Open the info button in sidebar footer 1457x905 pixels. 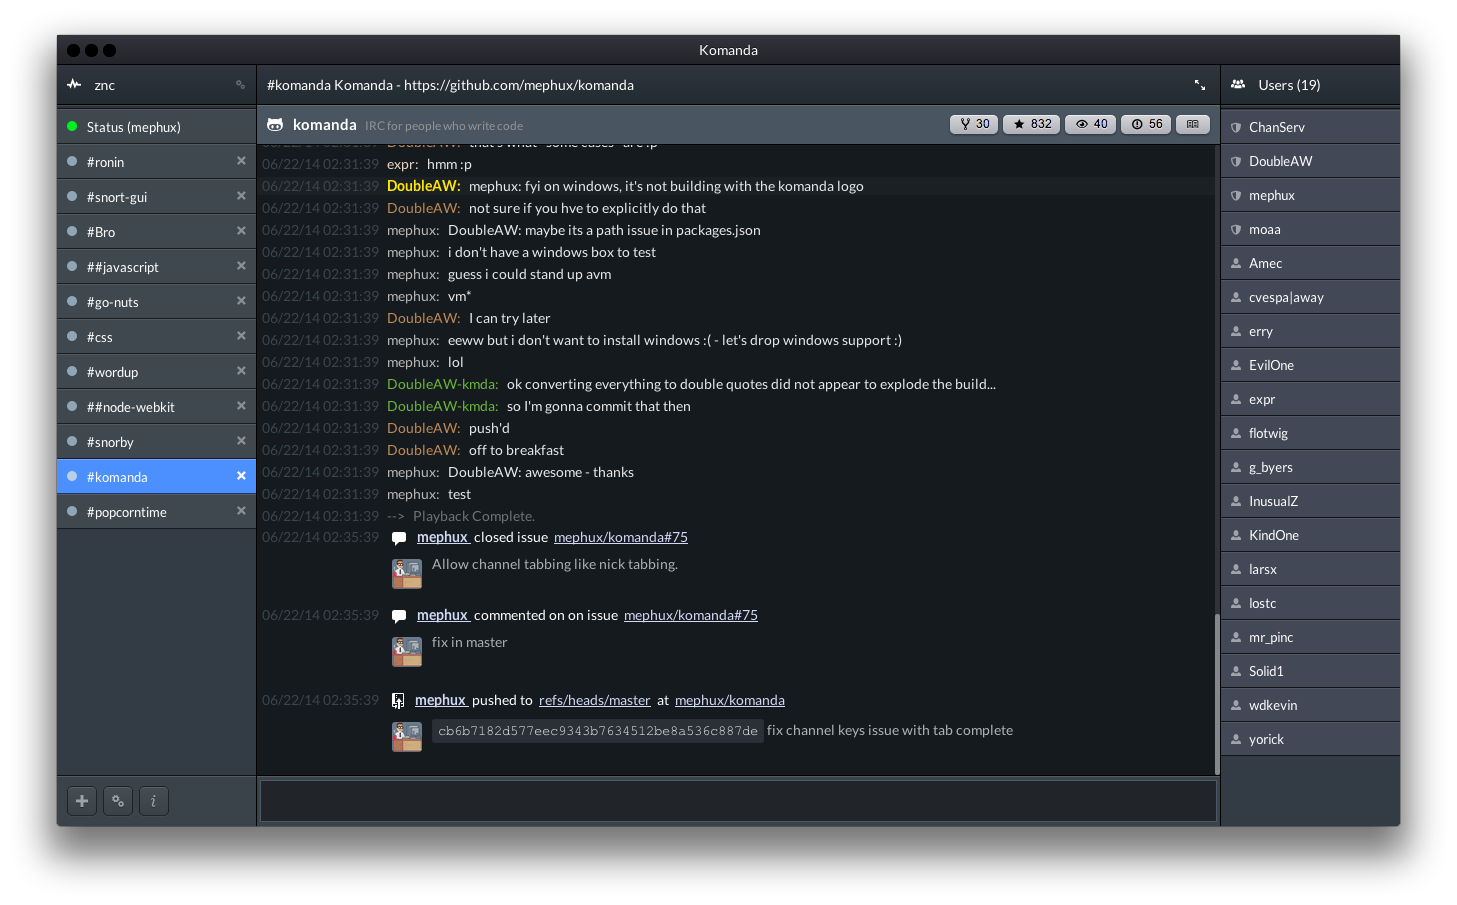[153, 801]
